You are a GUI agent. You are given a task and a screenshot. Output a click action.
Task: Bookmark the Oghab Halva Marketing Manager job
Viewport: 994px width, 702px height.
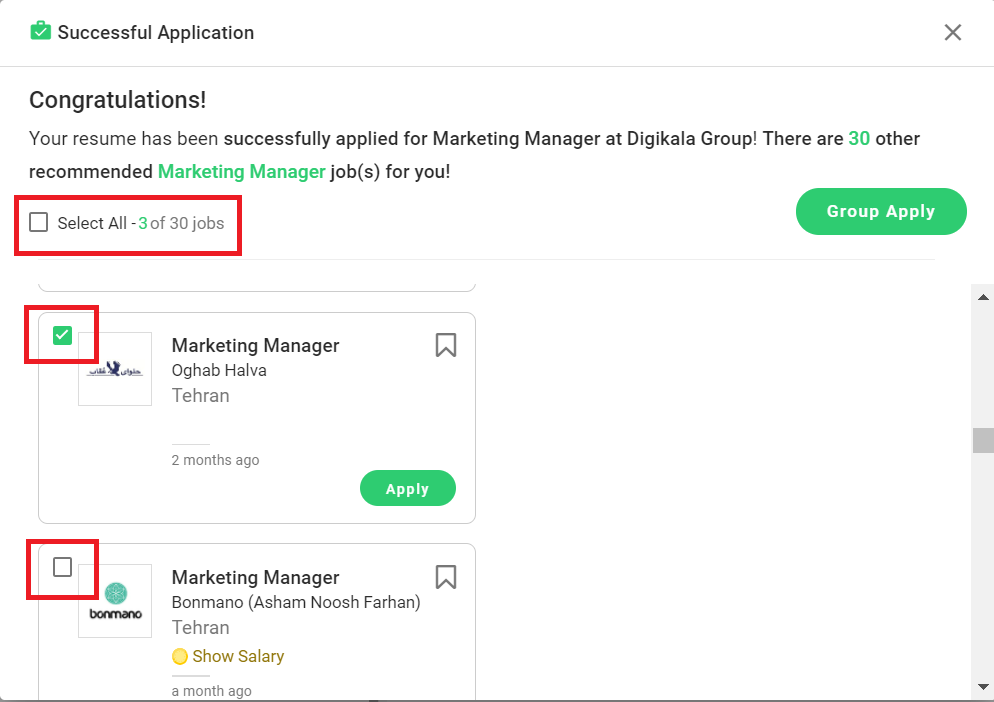[446, 345]
